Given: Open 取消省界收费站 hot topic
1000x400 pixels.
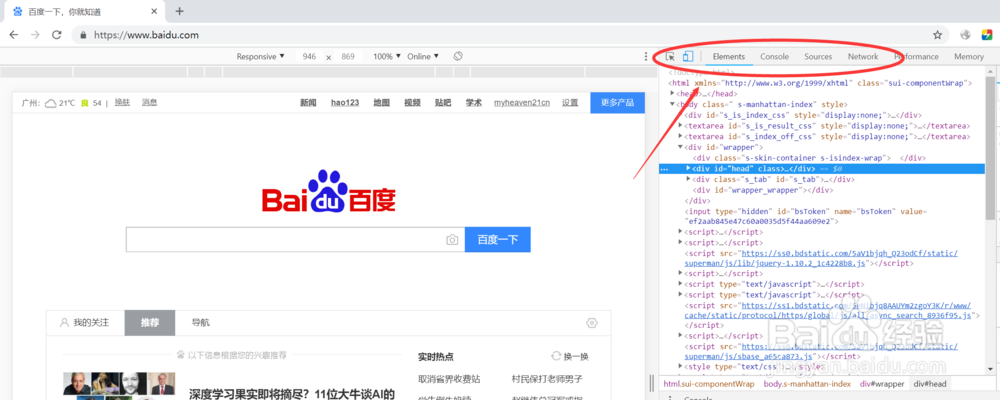Looking at the screenshot, I should tap(449, 379).
